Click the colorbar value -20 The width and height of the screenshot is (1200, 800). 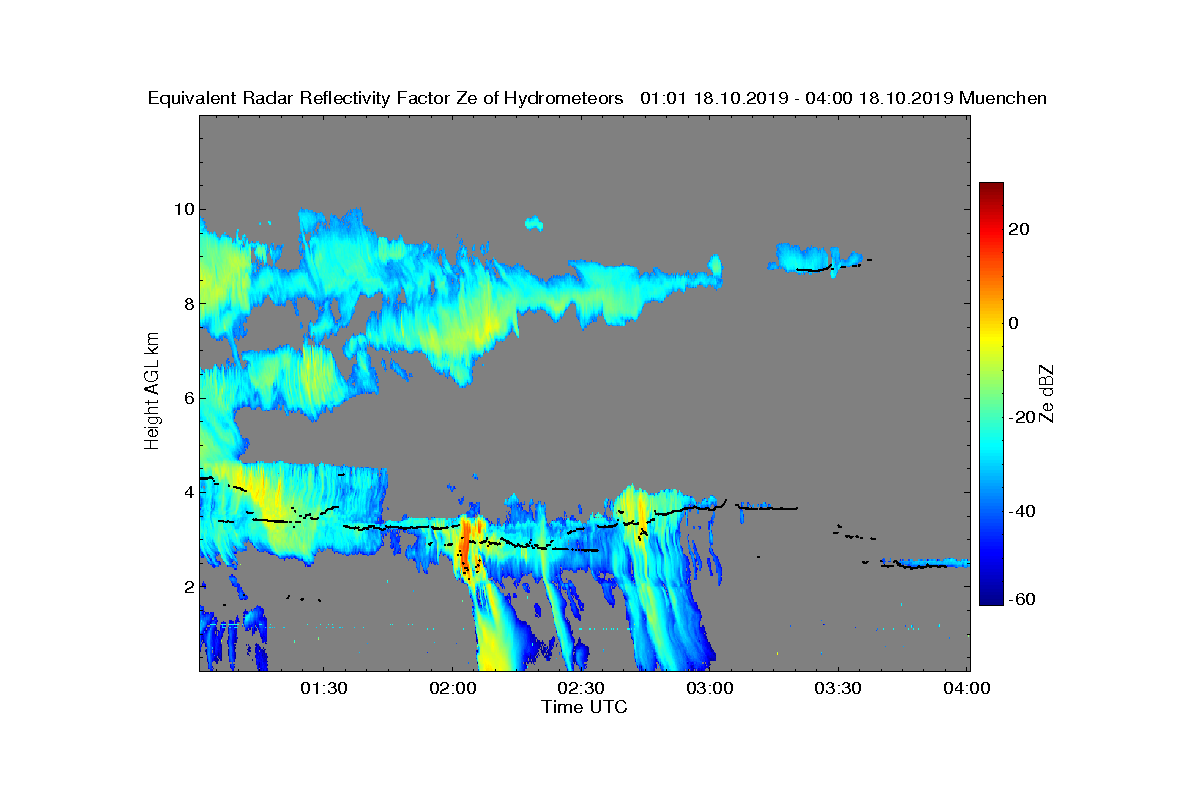tap(1023, 417)
